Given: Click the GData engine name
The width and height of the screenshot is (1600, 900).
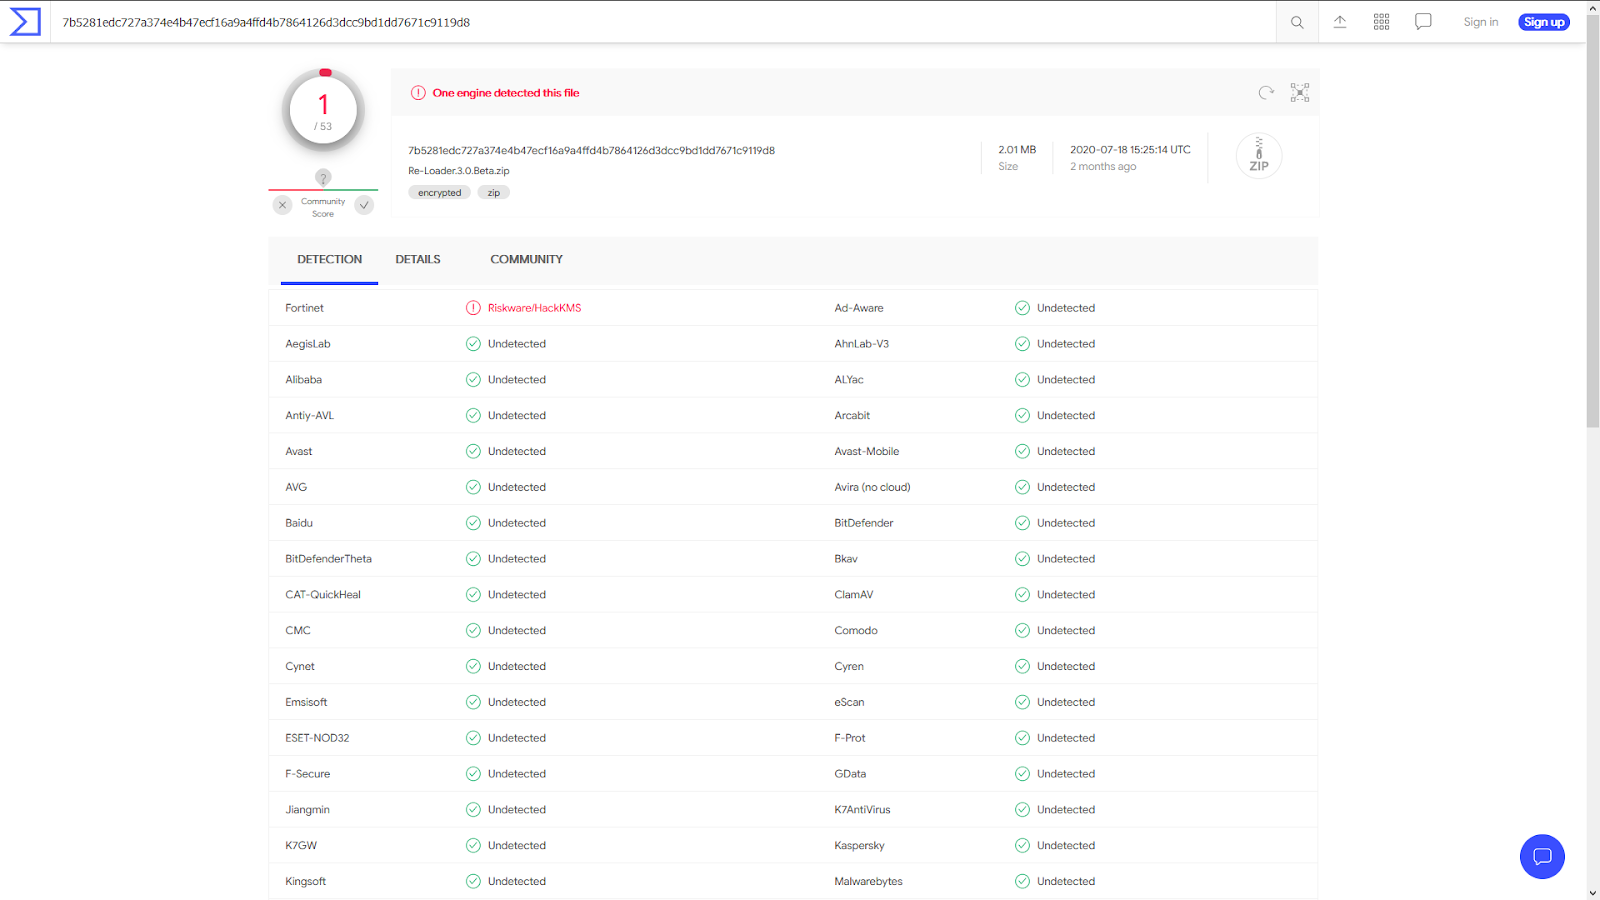Looking at the screenshot, I should [x=850, y=774].
